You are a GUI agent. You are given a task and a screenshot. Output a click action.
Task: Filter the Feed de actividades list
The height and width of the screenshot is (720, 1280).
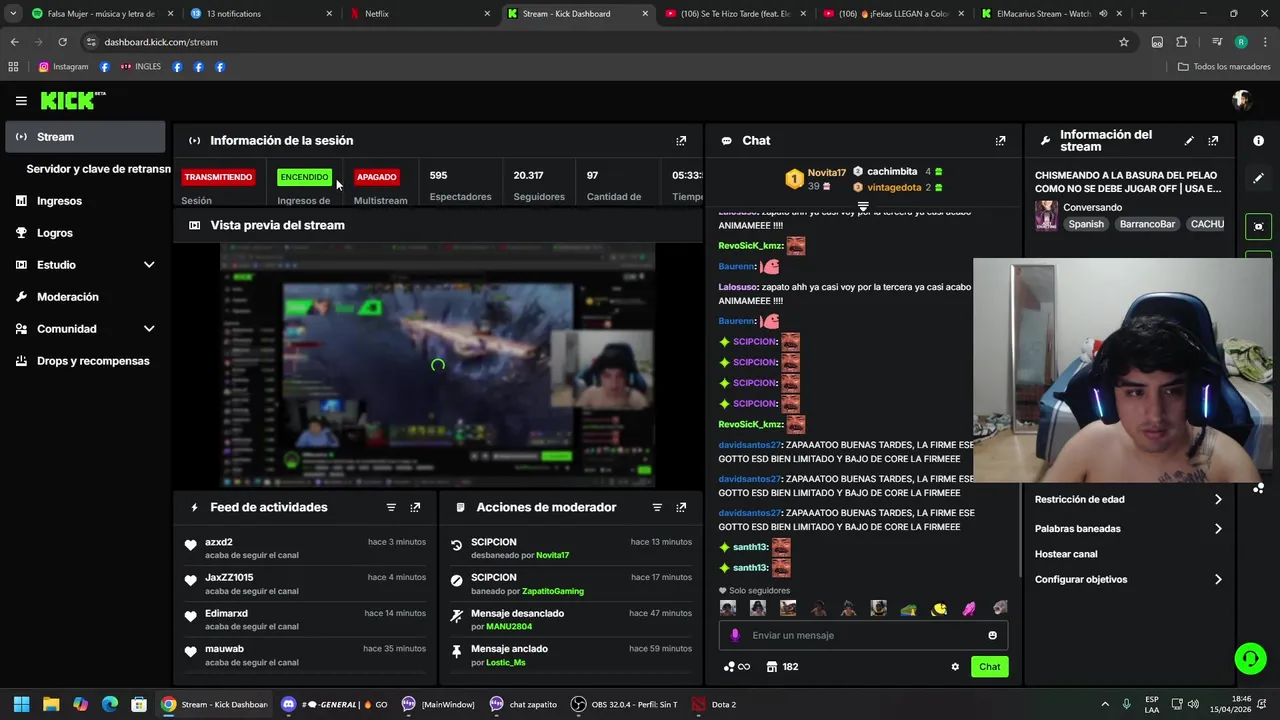391,507
